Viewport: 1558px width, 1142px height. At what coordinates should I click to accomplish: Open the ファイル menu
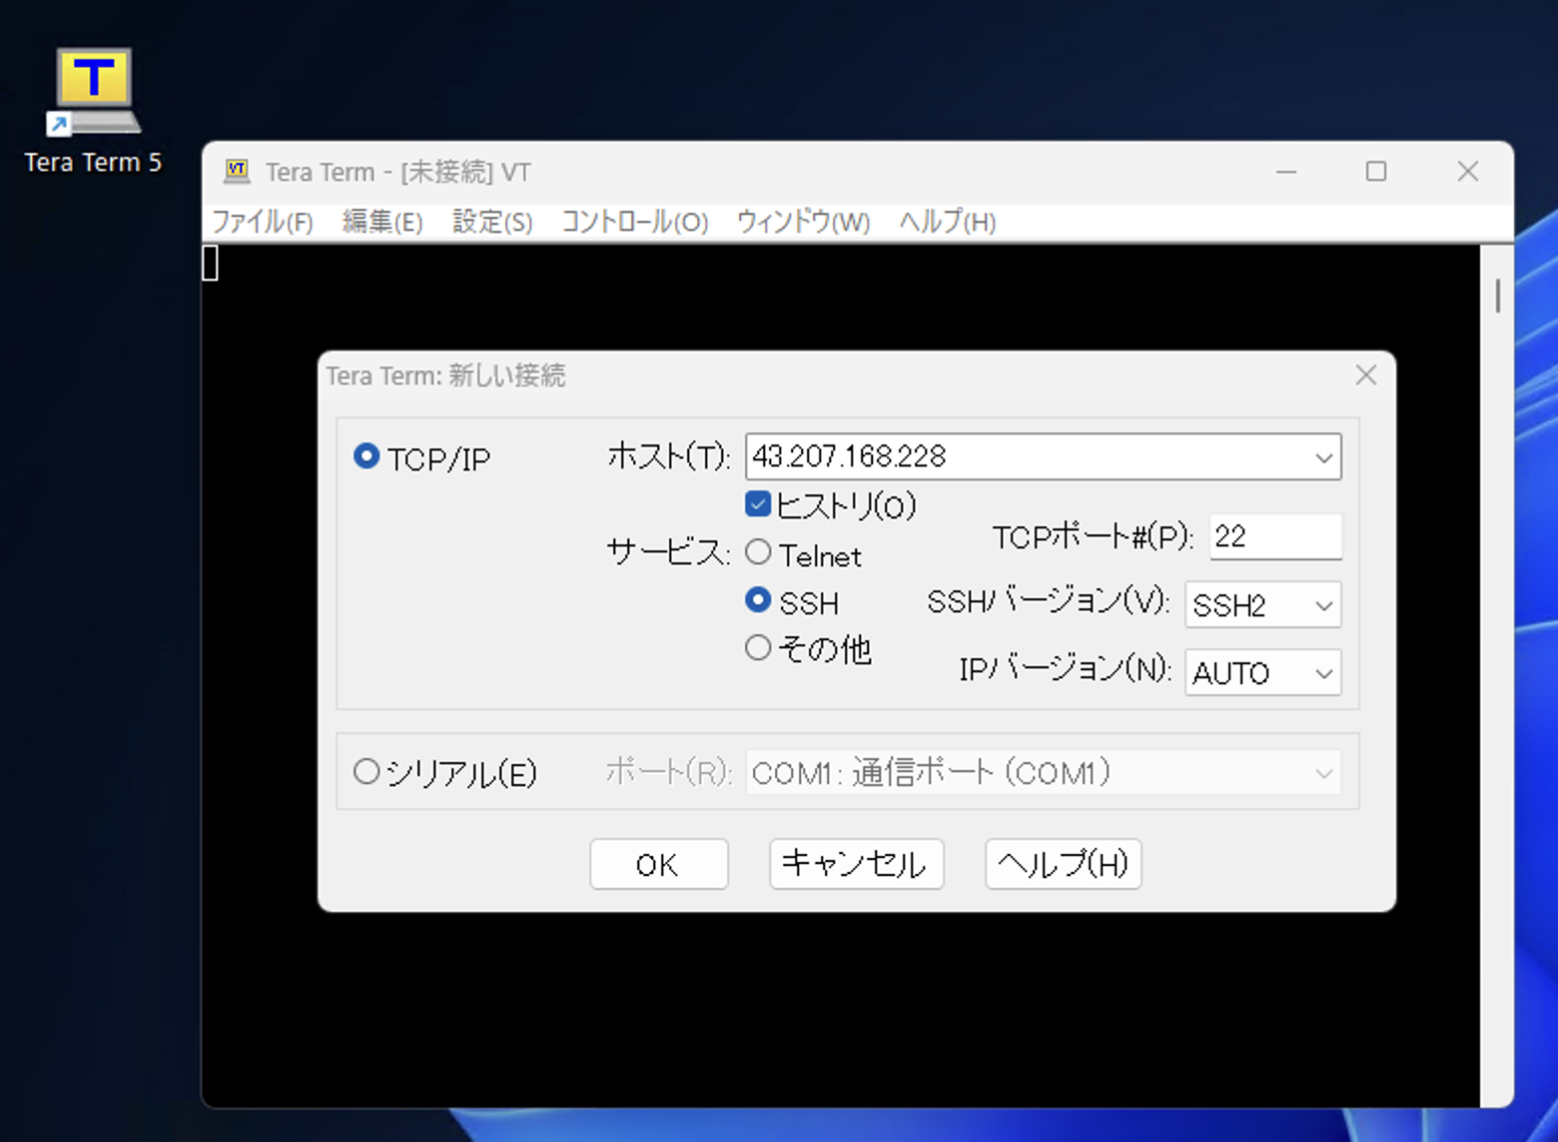[x=262, y=222]
